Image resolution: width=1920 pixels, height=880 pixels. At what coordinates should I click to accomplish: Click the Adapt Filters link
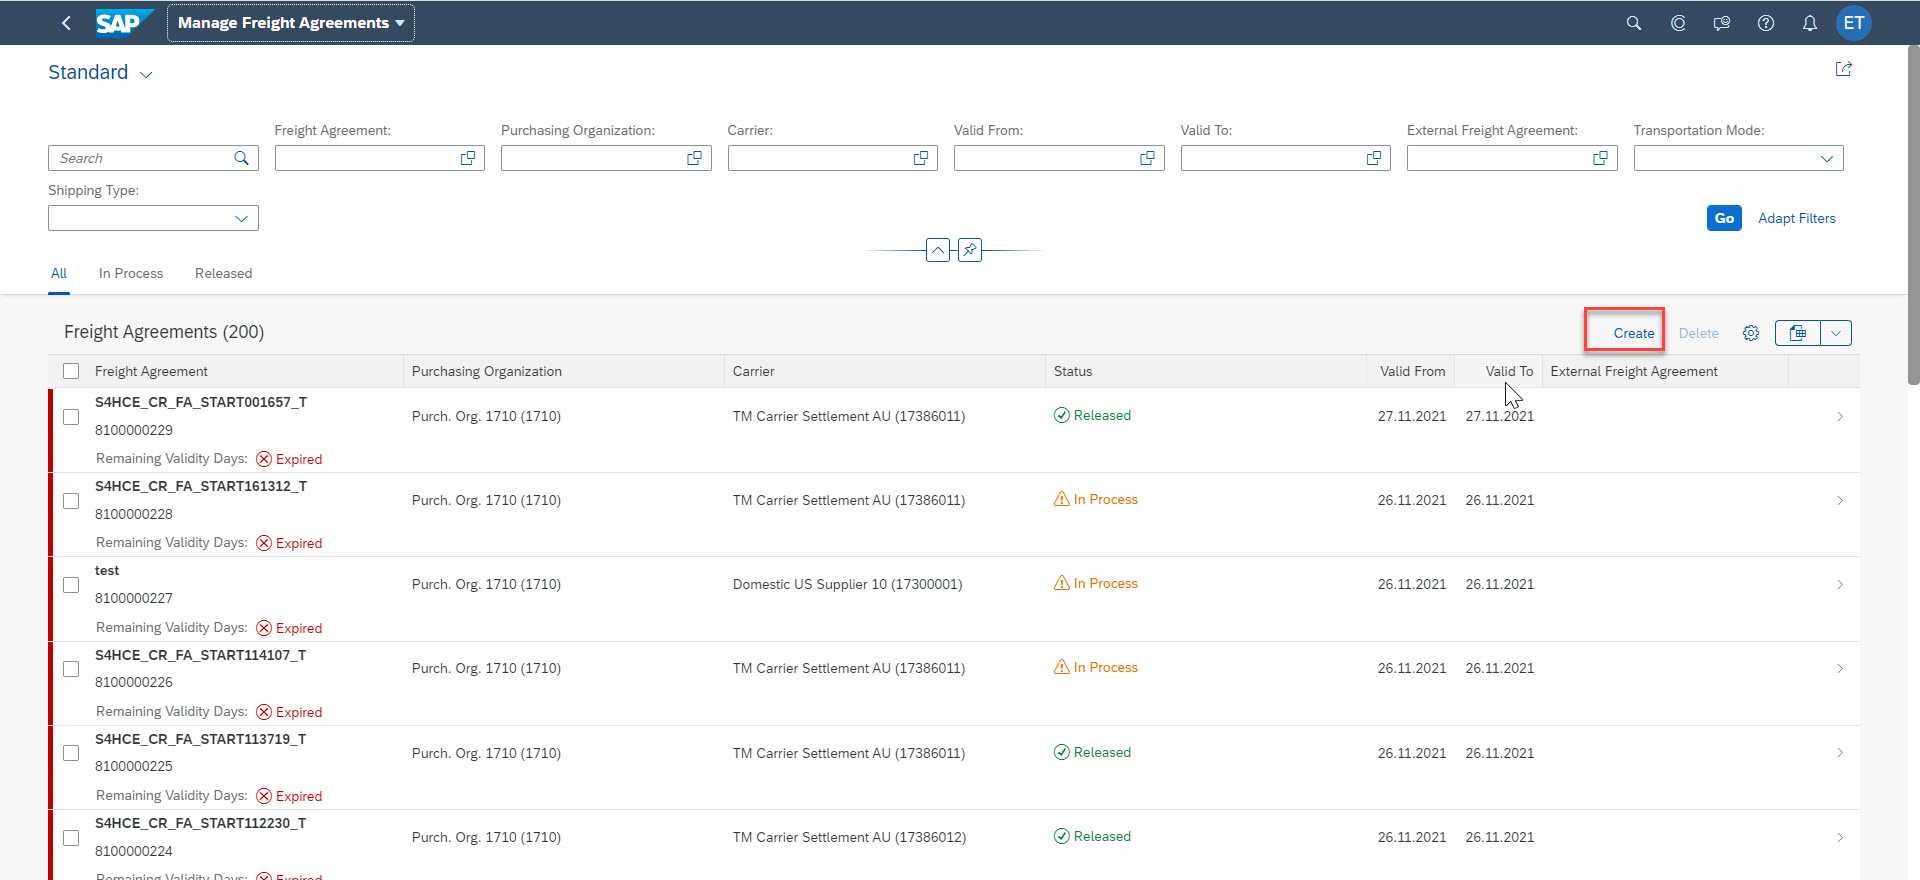click(x=1796, y=218)
